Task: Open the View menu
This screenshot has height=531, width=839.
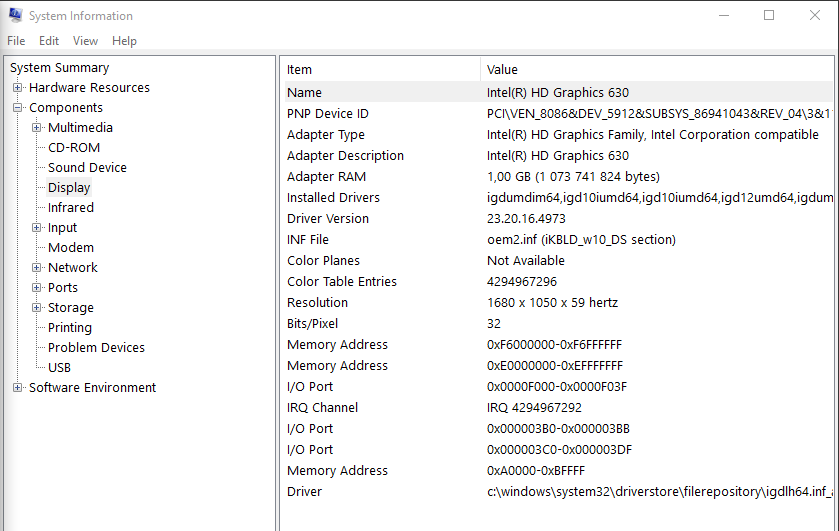Action: [x=85, y=41]
